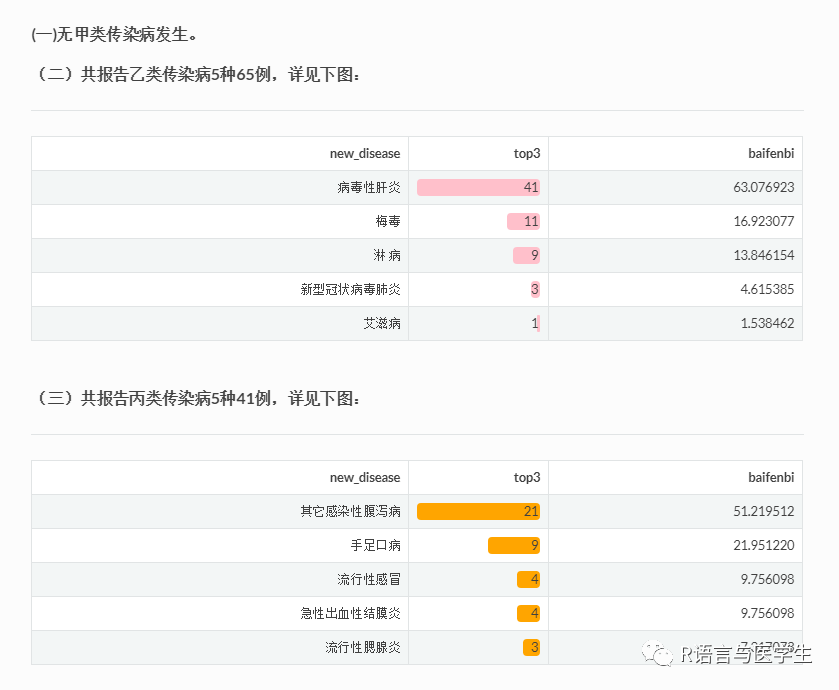This screenshot has width=839, height=690.
Task: Click the pink bar showing 41
Action: (478, 187)
